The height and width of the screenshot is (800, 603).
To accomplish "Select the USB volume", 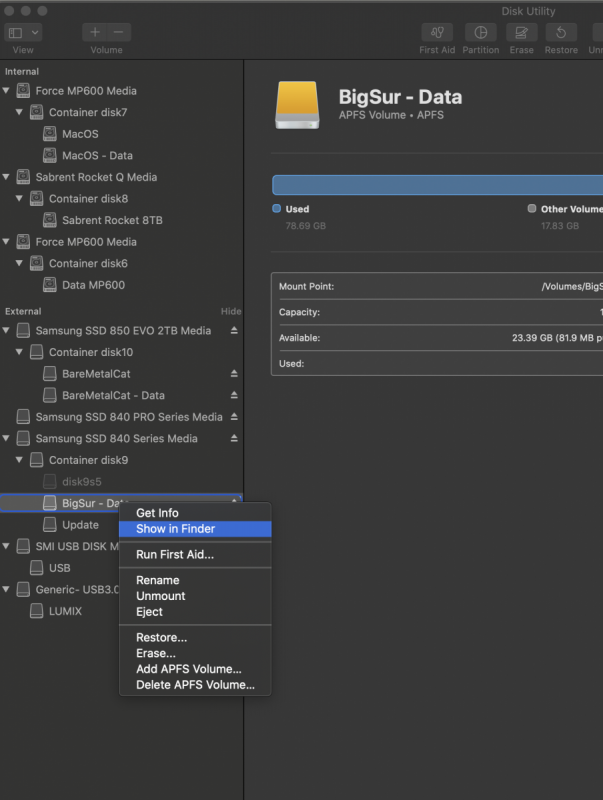I will [x=60, y=568].
